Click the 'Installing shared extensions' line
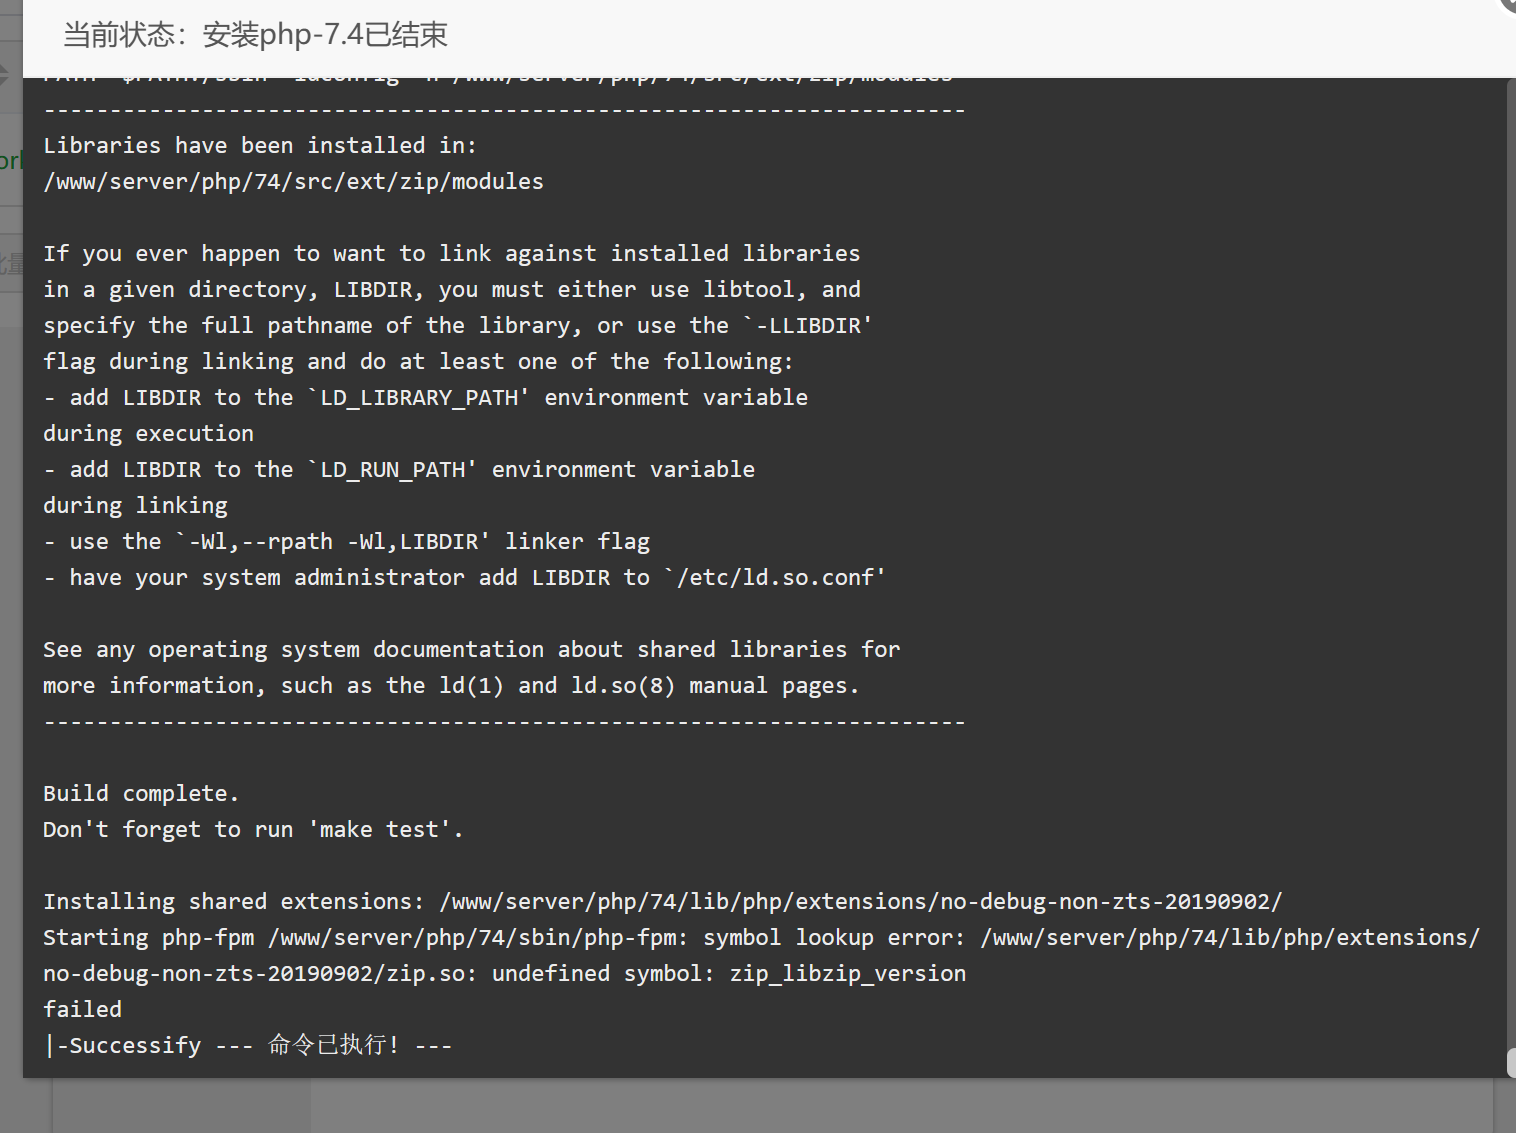The image size is (1516, 1133). [662, 902]
